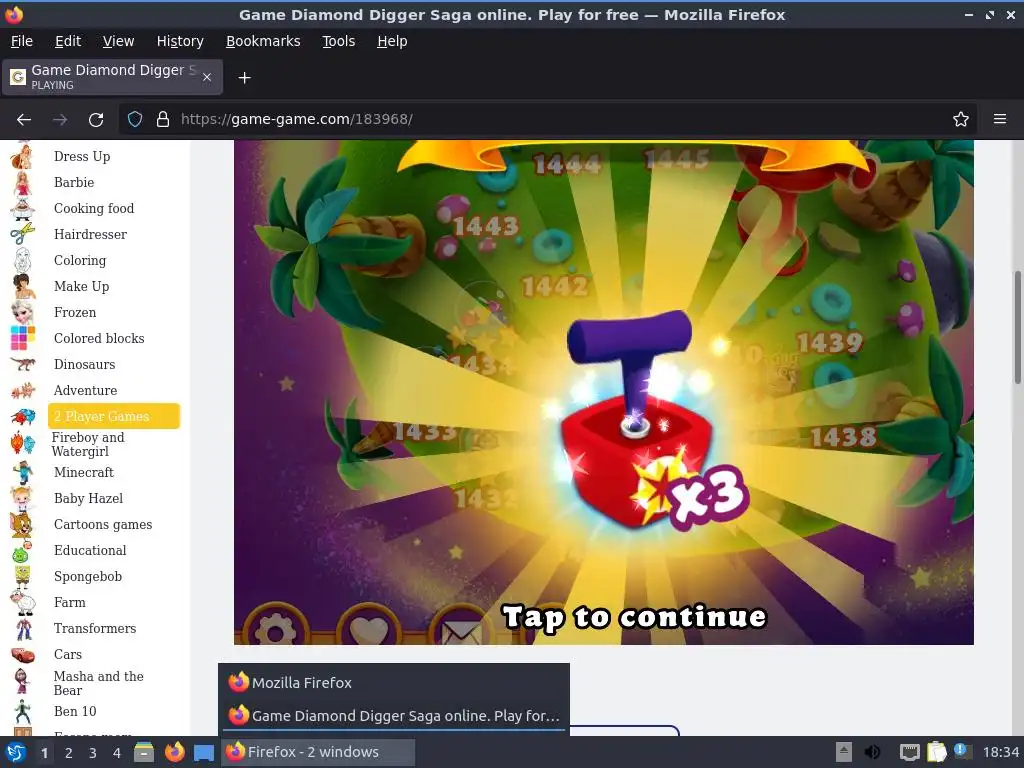Launch Firefox from the taskbar launcher
The image size is (1024, 768).
[174, 752]
